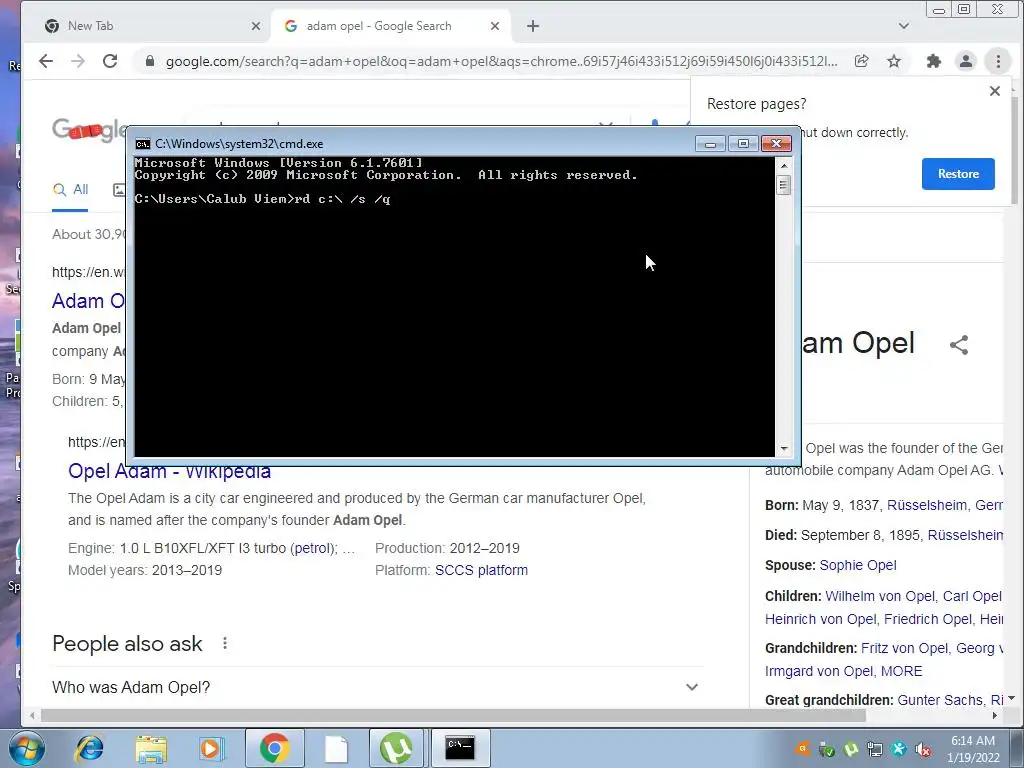Click the cmd window scroll down arrow
Image resolution: width=1024 pixels, height=768 pixels.
tap(784, 449)
